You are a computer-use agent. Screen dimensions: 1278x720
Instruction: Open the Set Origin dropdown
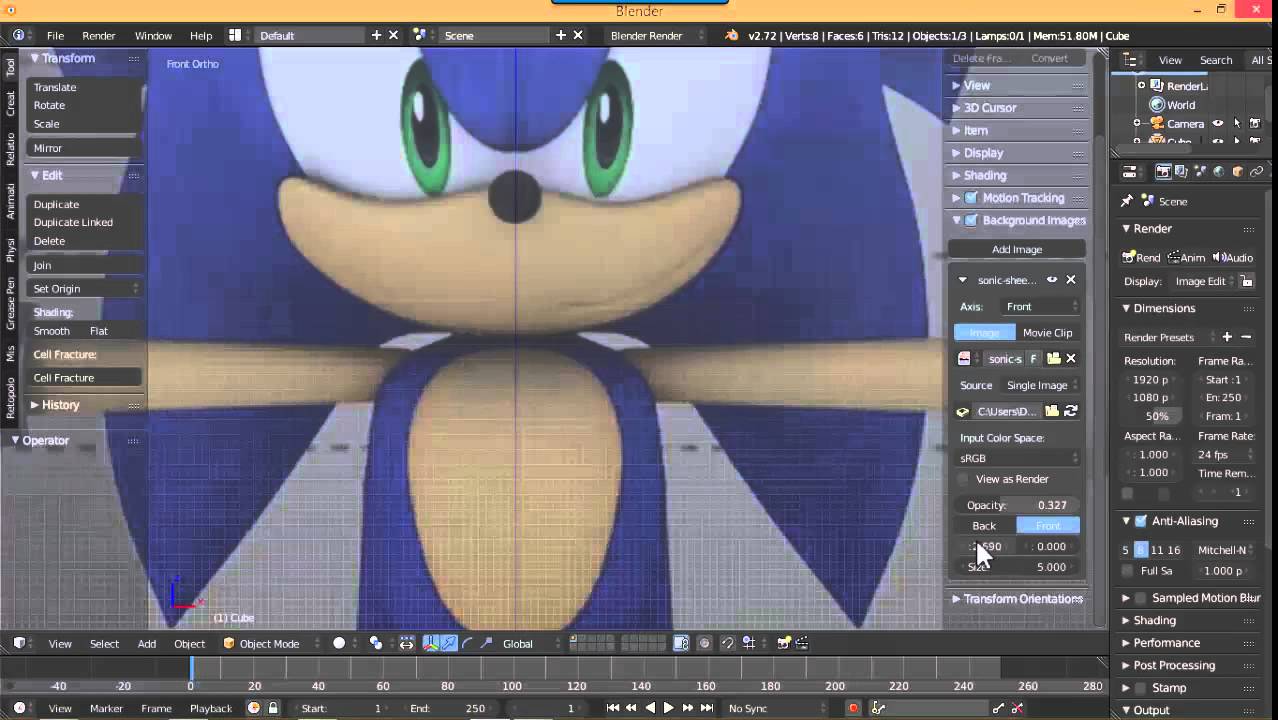(85, 289)
